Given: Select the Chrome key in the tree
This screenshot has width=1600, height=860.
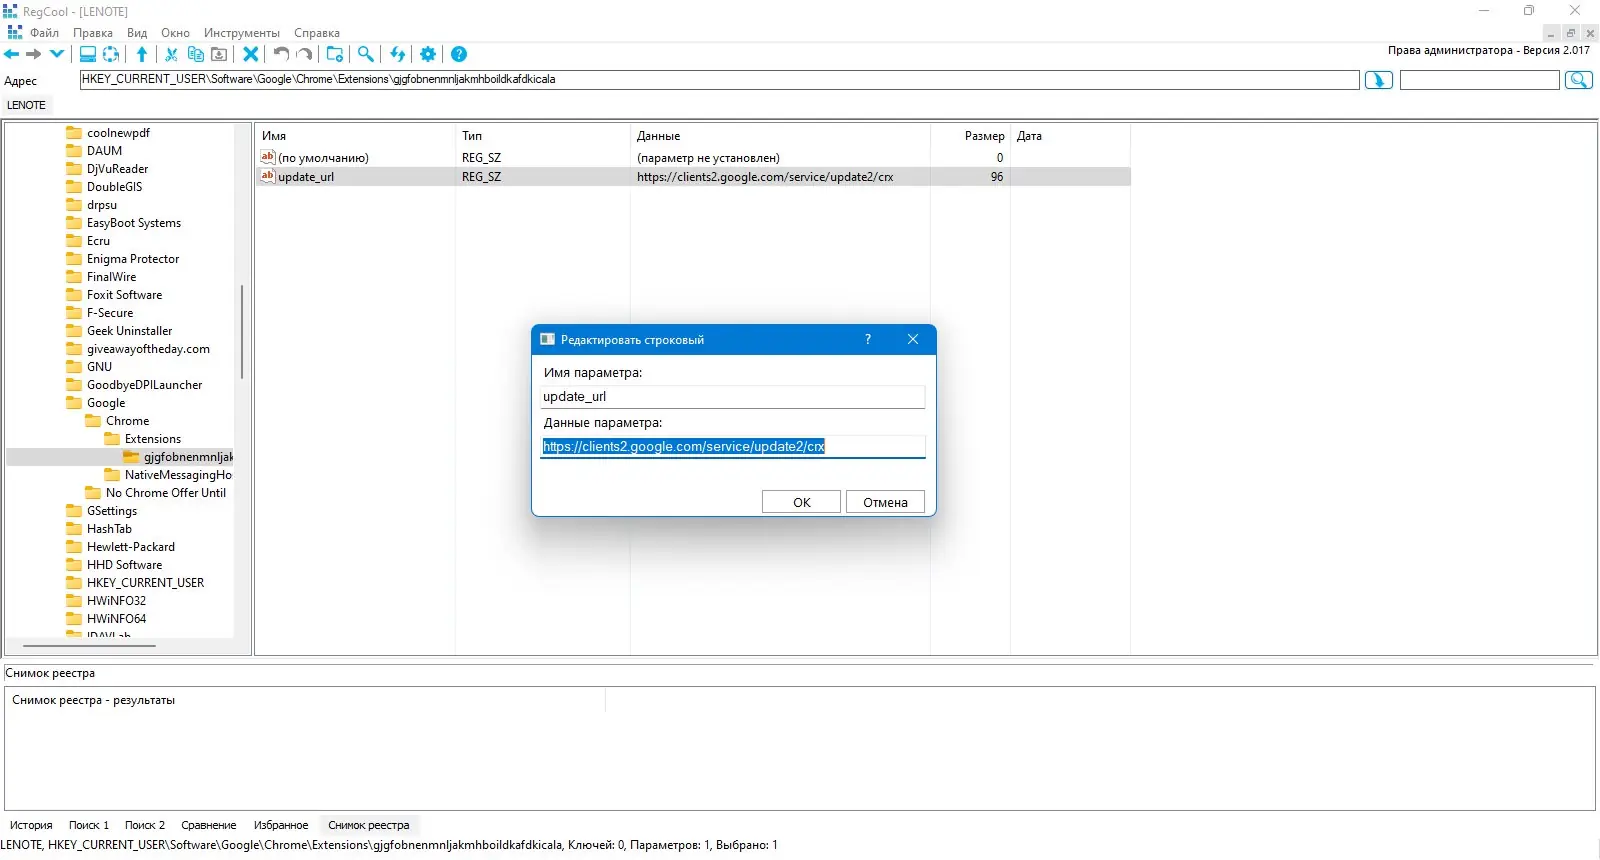Looking at the screenshot, I should (127, 421).
